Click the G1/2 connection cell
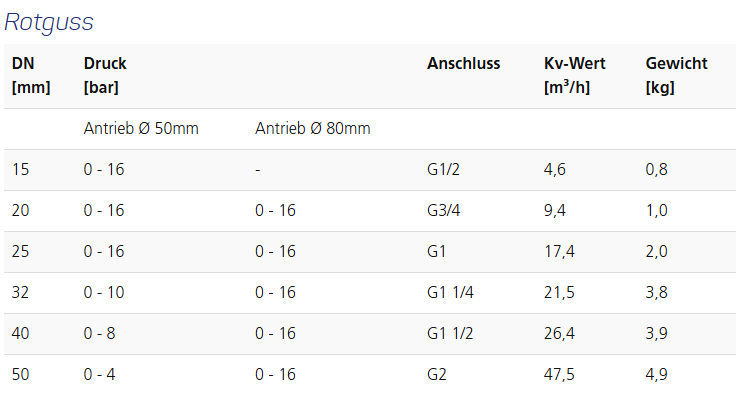736x398 pixels. pos(443,169)
